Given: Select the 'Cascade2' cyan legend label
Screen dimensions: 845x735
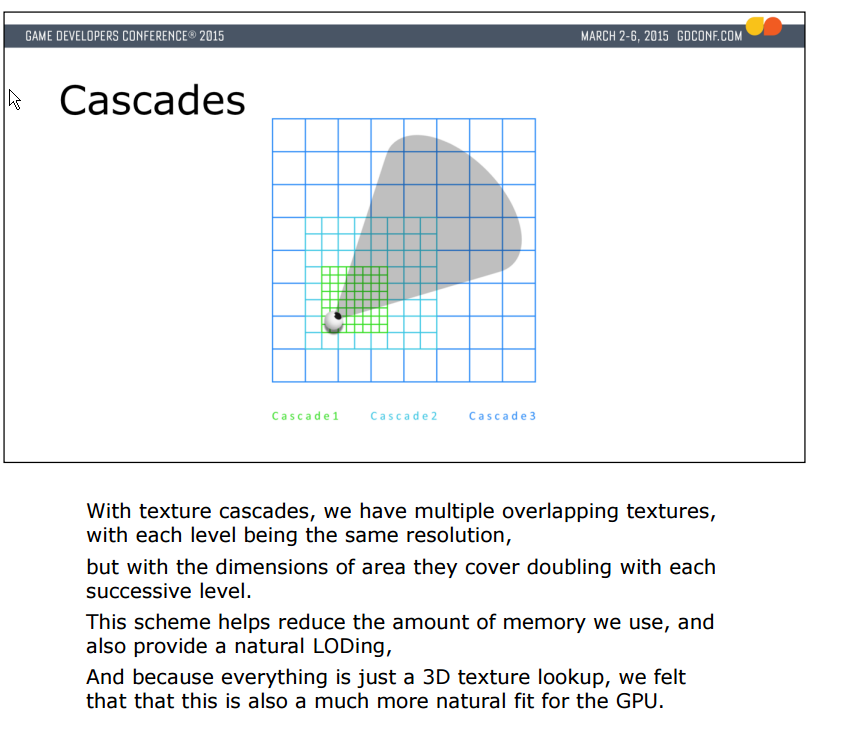Looking at the screenshot, I should pyautogui.click(x=404, y=416).
